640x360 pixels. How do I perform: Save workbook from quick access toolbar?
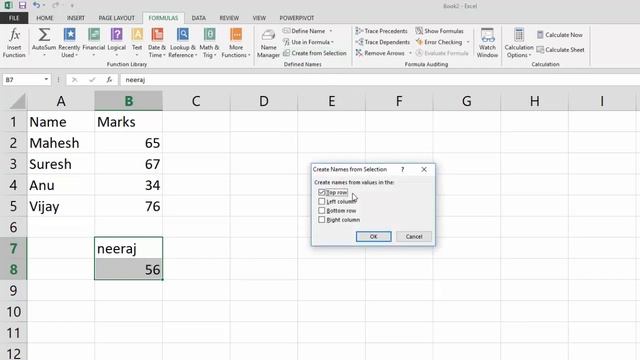click(22, 5)
